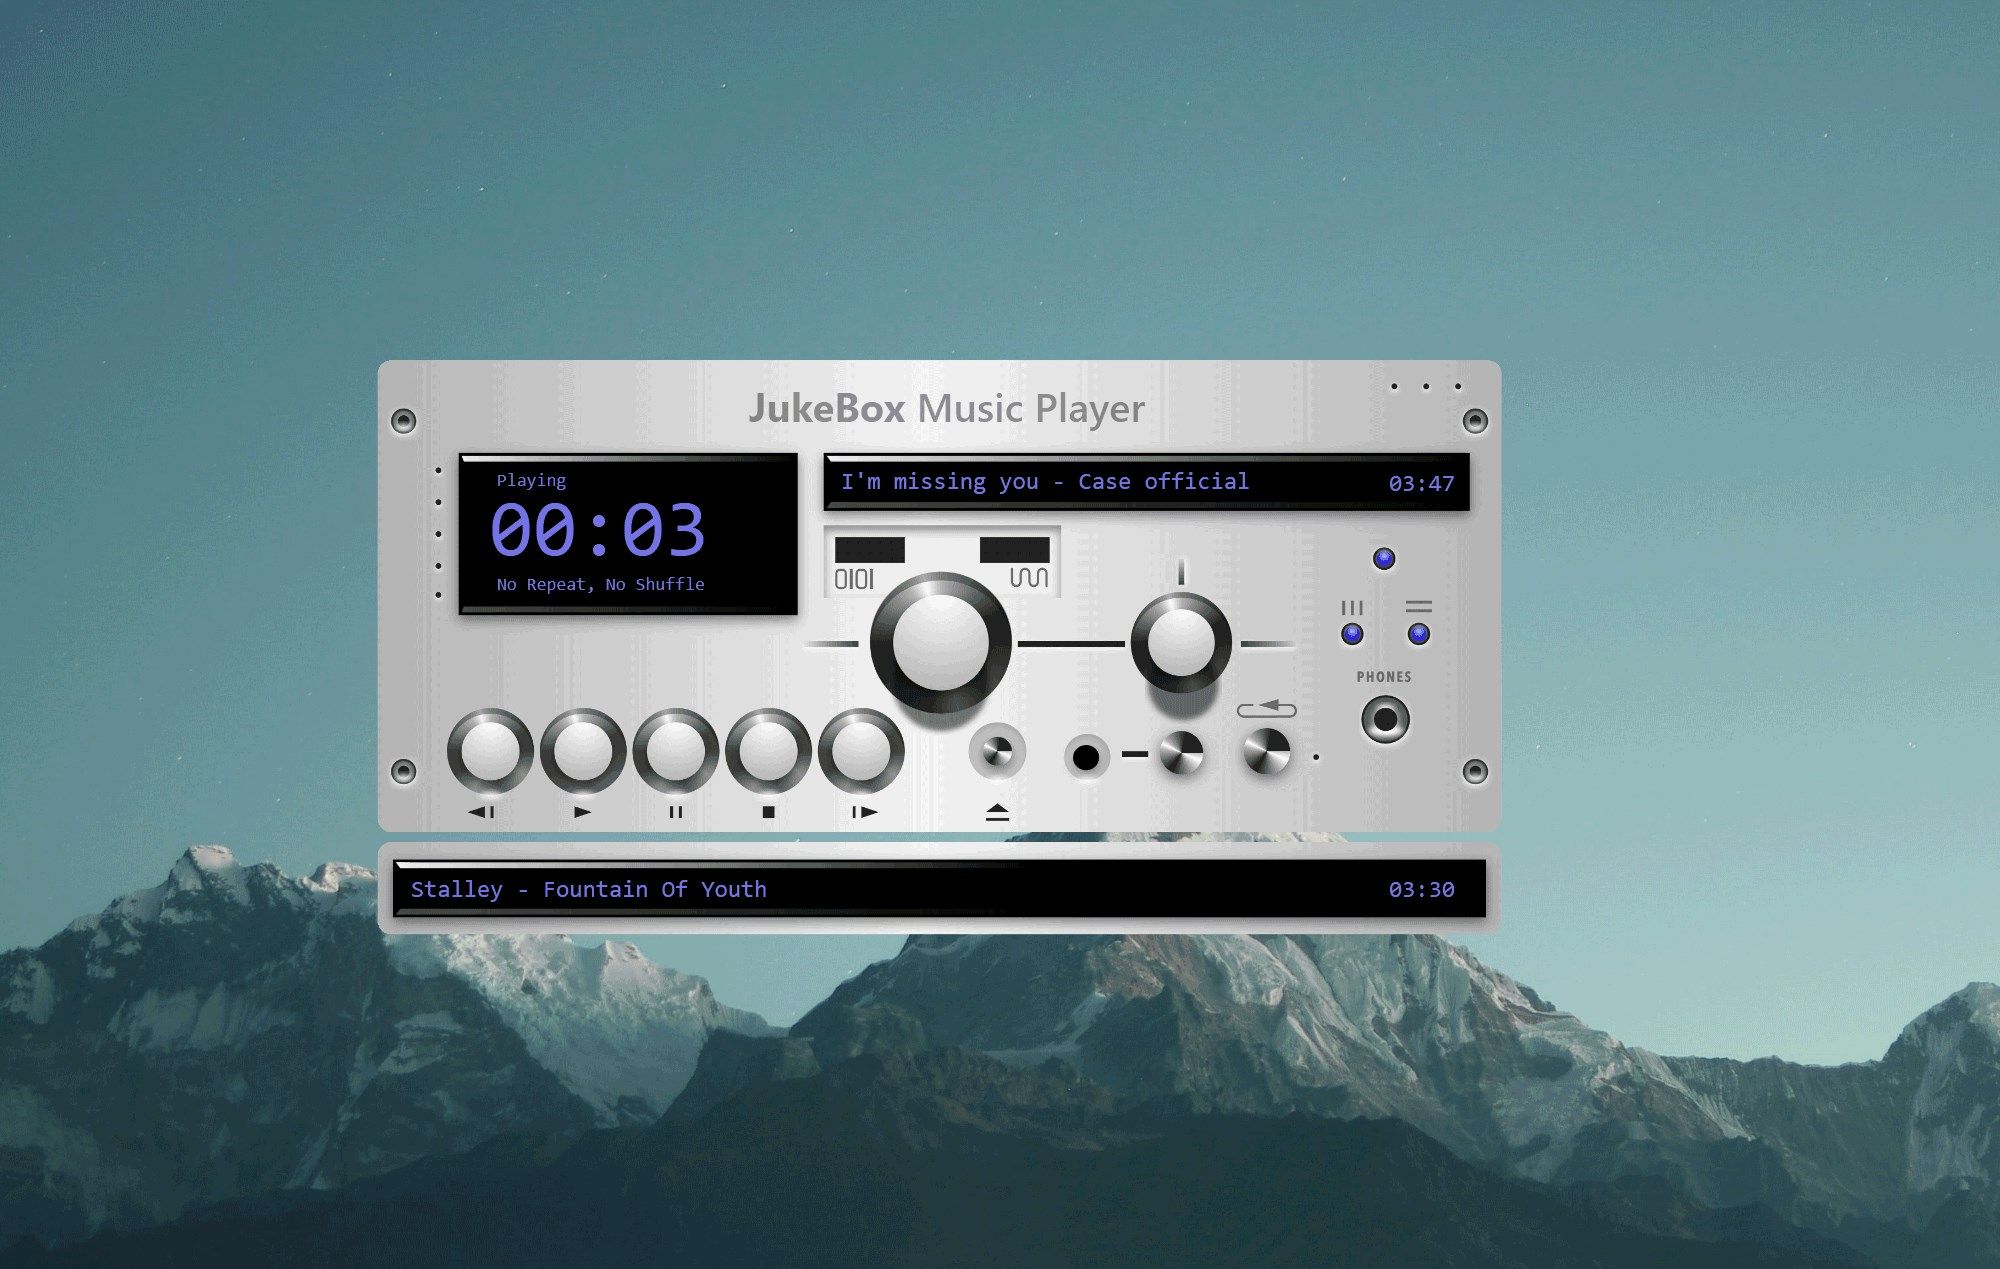This screenshot has width=2000, height=1269.
Task: Click black bar above 0101 symbol
Action: coord(869,550)
